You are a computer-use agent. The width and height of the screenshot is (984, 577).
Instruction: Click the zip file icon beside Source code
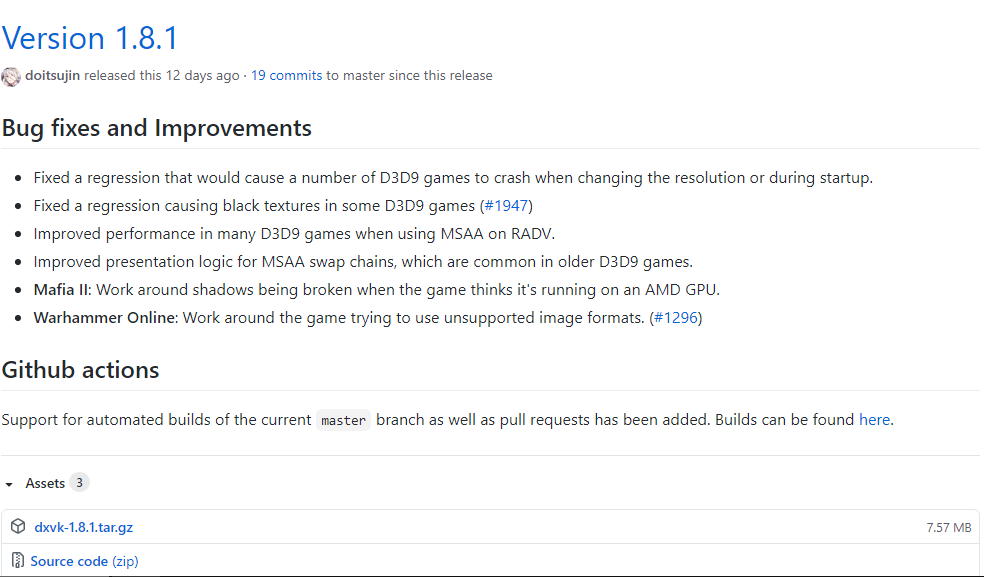coord(18,561)
